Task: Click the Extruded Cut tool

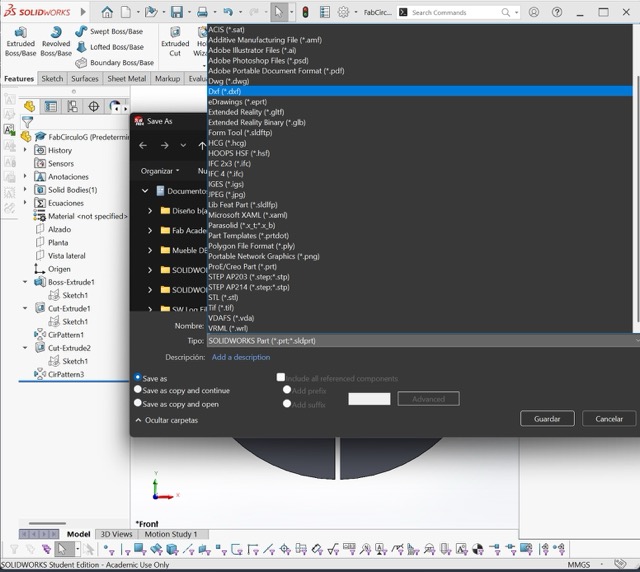Action: click(x=175, y=42)
